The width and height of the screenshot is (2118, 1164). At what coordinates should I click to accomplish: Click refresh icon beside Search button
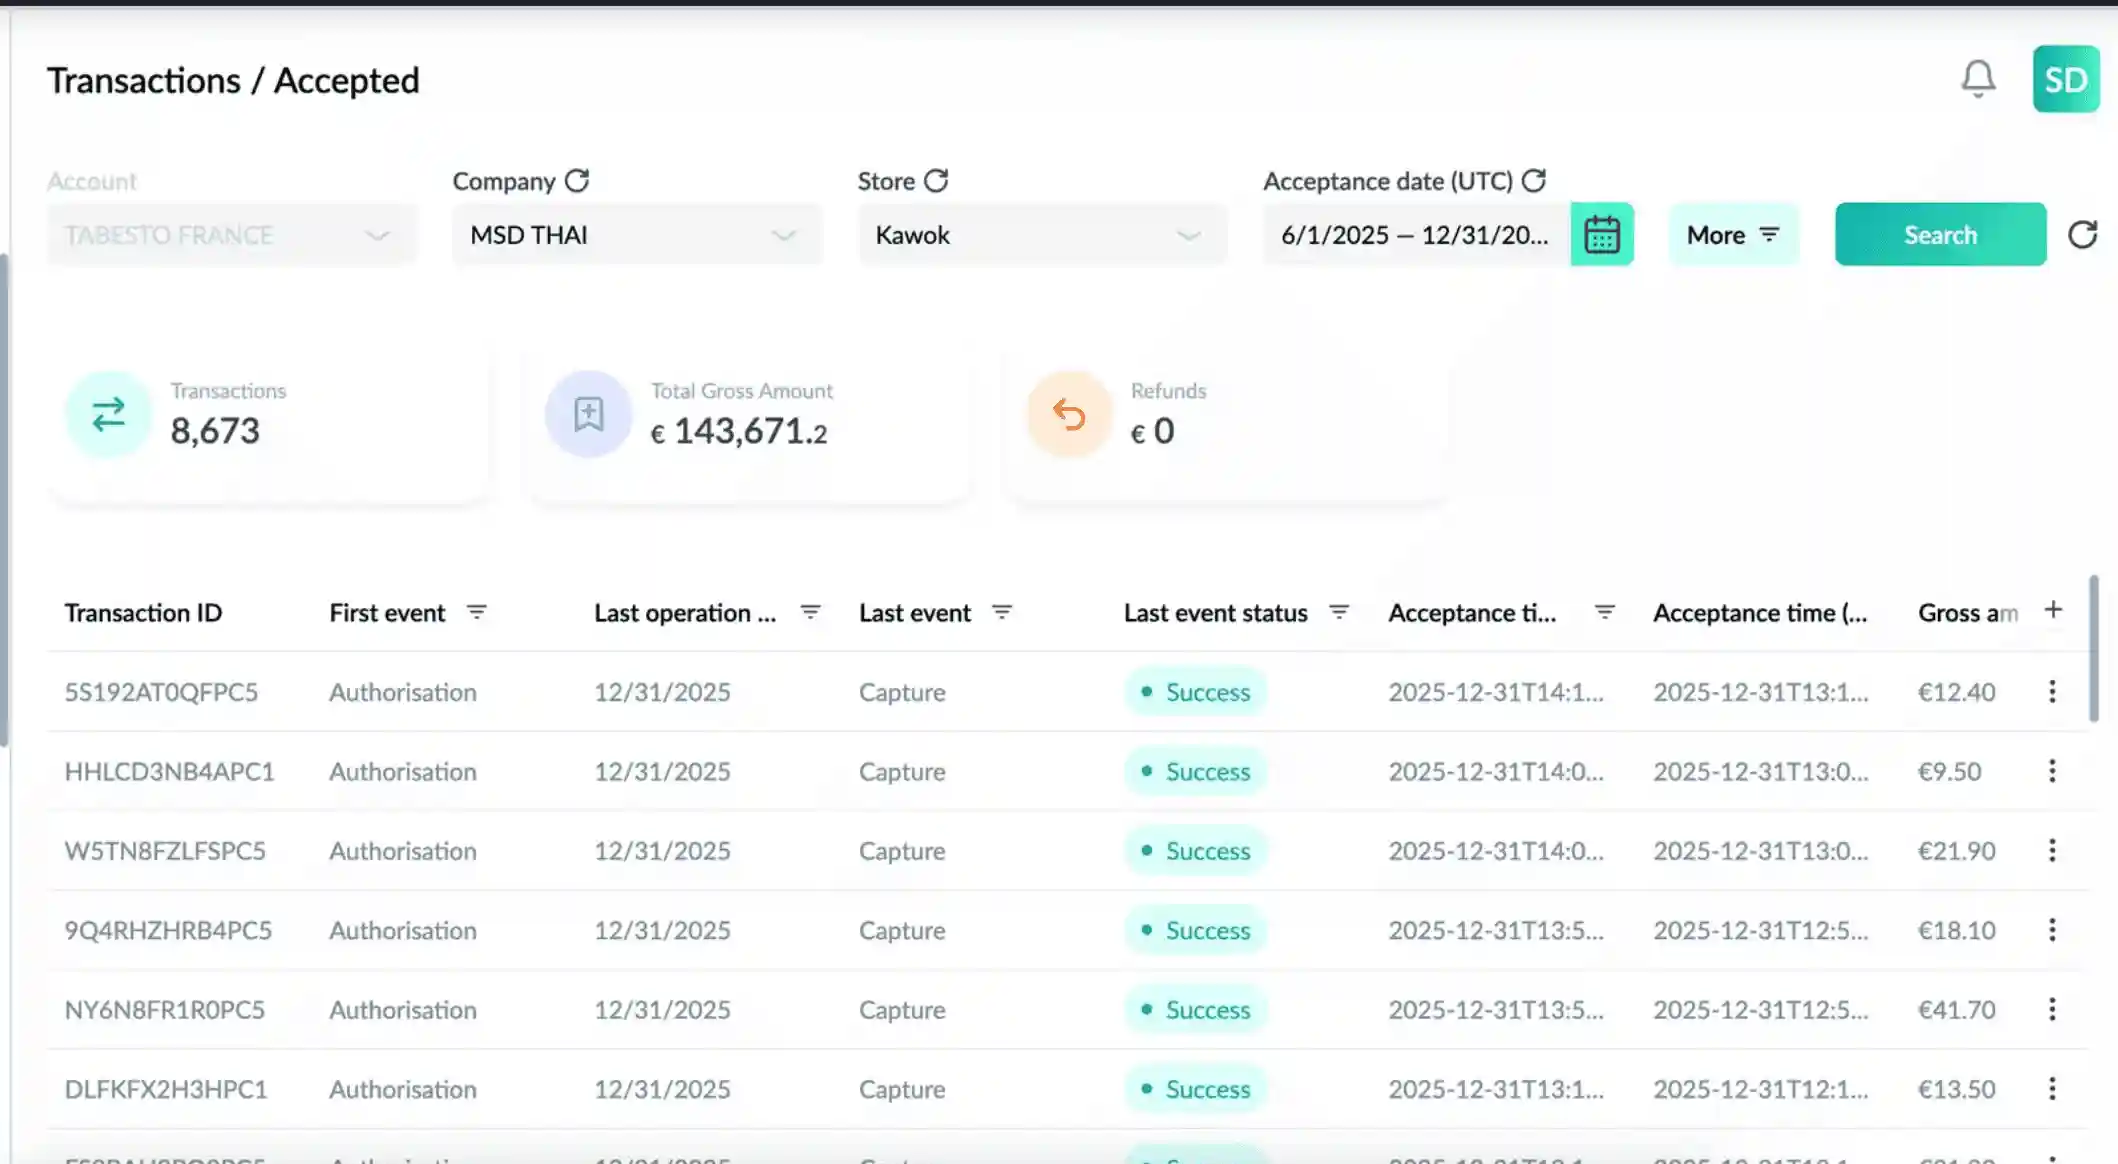(x=2082, y=235)
